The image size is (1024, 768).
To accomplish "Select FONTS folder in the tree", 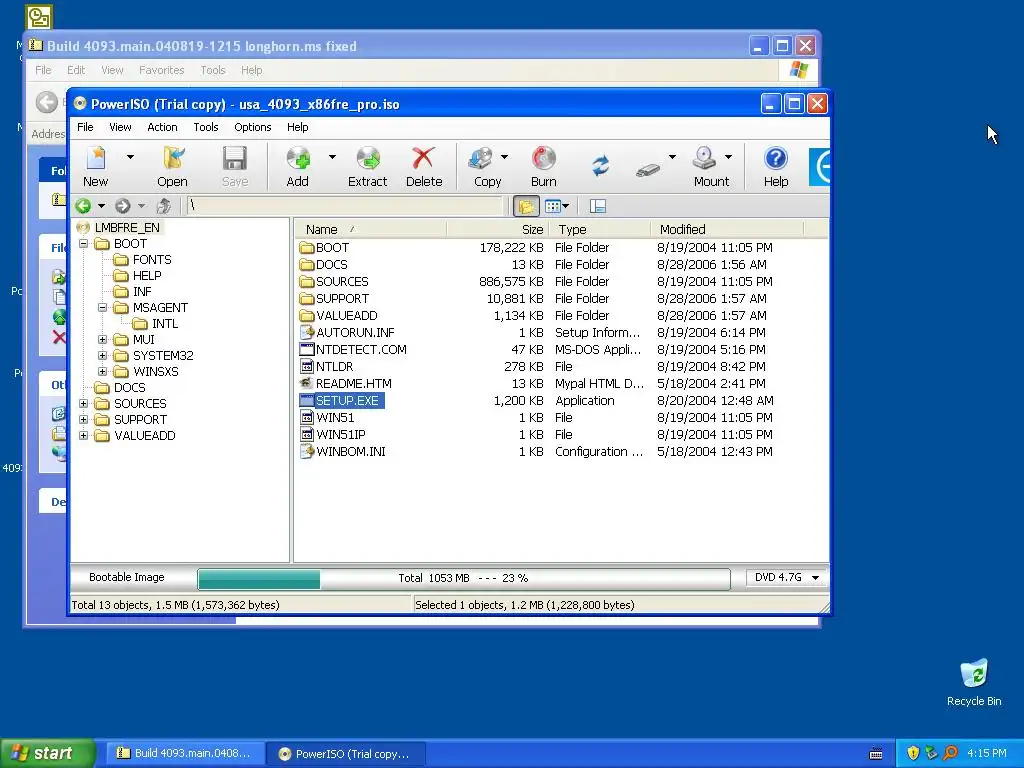I will click(x=152, y=259).
